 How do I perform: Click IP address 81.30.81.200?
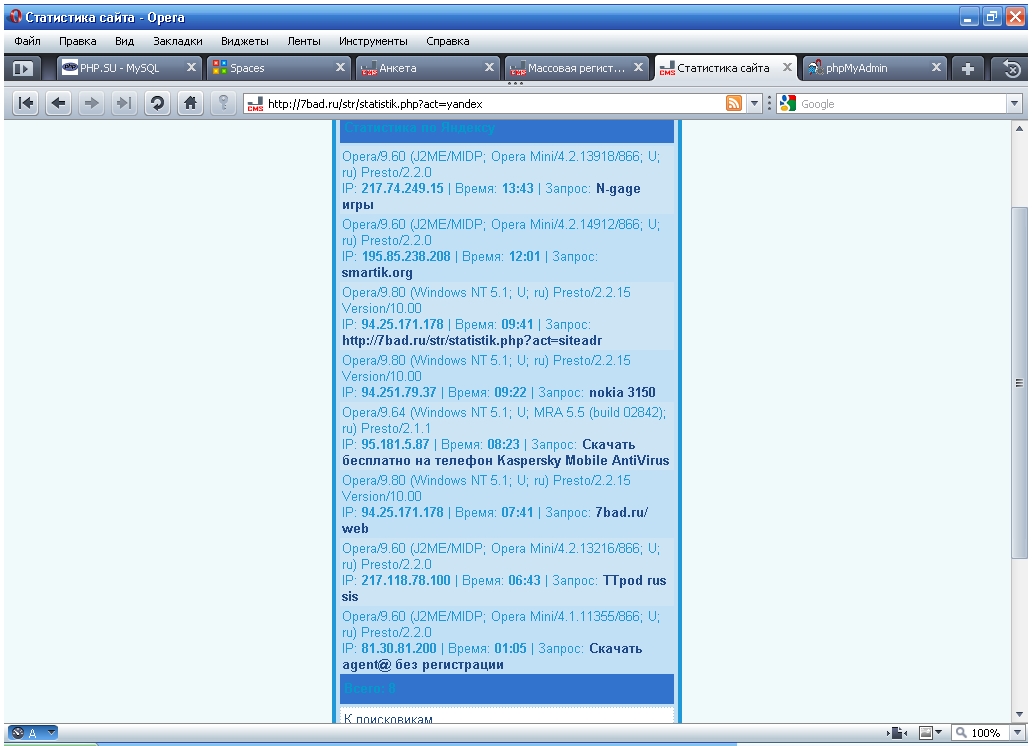(x=399, y=649)
